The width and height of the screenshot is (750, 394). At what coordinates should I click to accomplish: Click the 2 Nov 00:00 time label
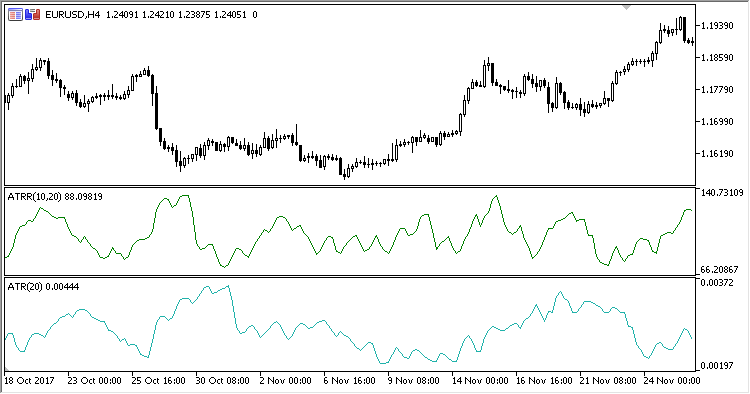pyautogui.click(x=286, y=381)
